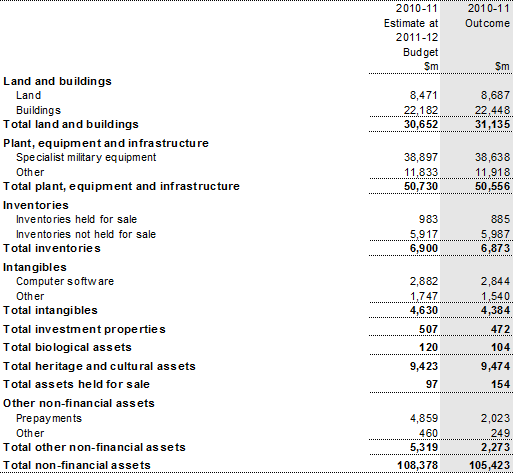Click the 'Prepayments' label
The image size is (513, 473).
(49, 418)
